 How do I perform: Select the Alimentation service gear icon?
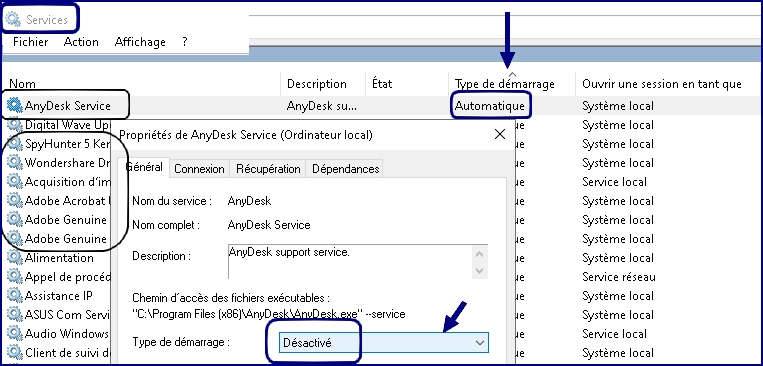(15, 257)
